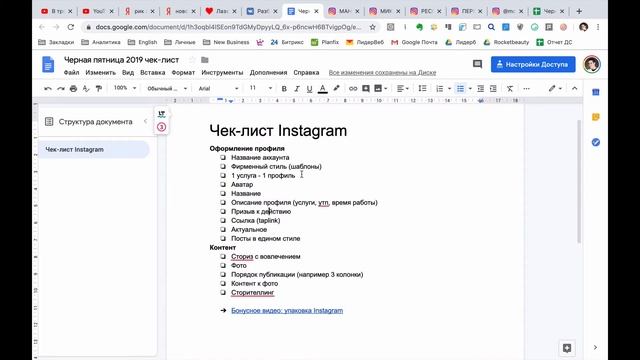Screen dimensions: 640x360
Task: Star the document next to title
Action: 192,60
